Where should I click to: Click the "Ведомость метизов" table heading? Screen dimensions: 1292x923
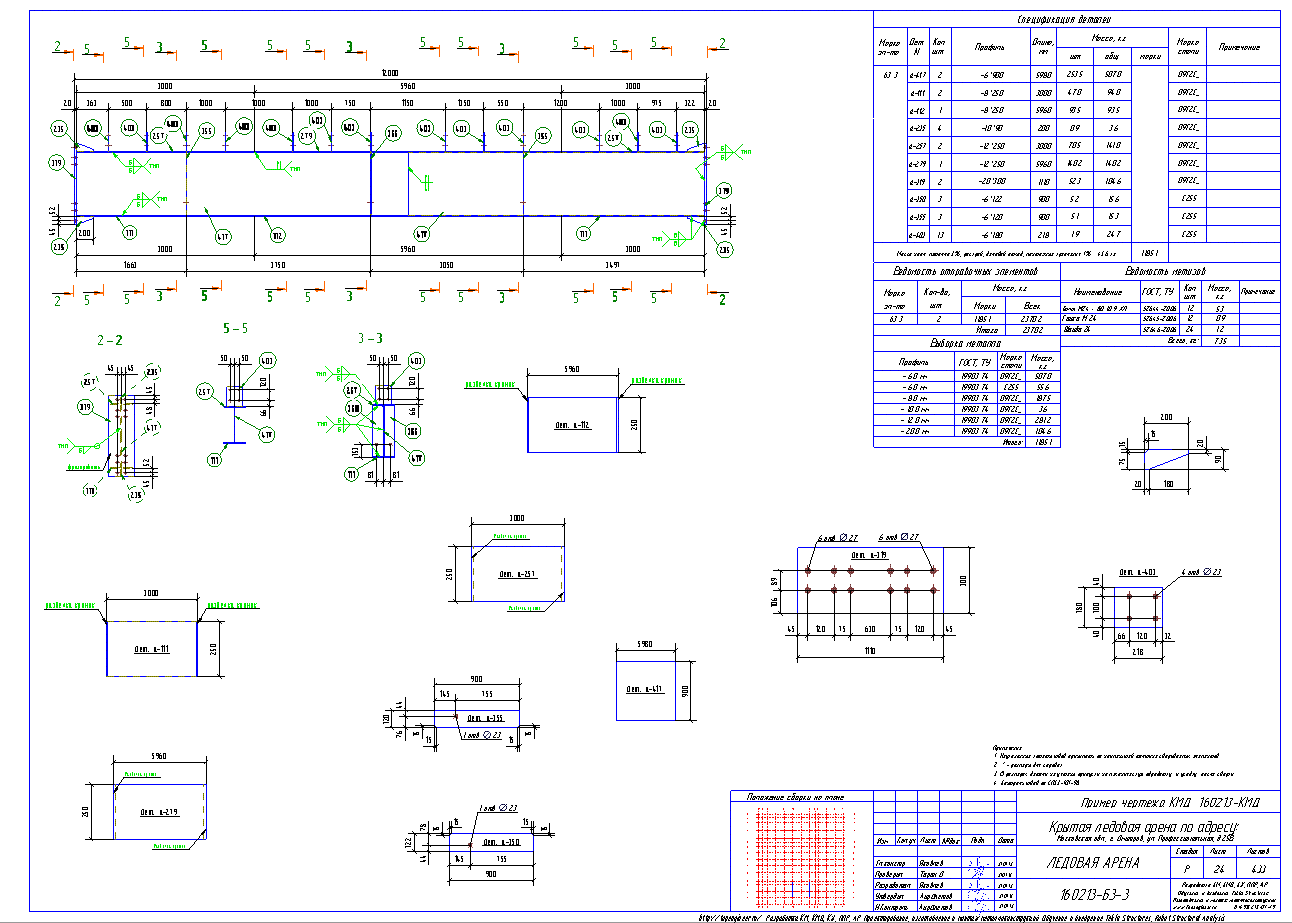pyautogui.click(x=1165, y=271)
